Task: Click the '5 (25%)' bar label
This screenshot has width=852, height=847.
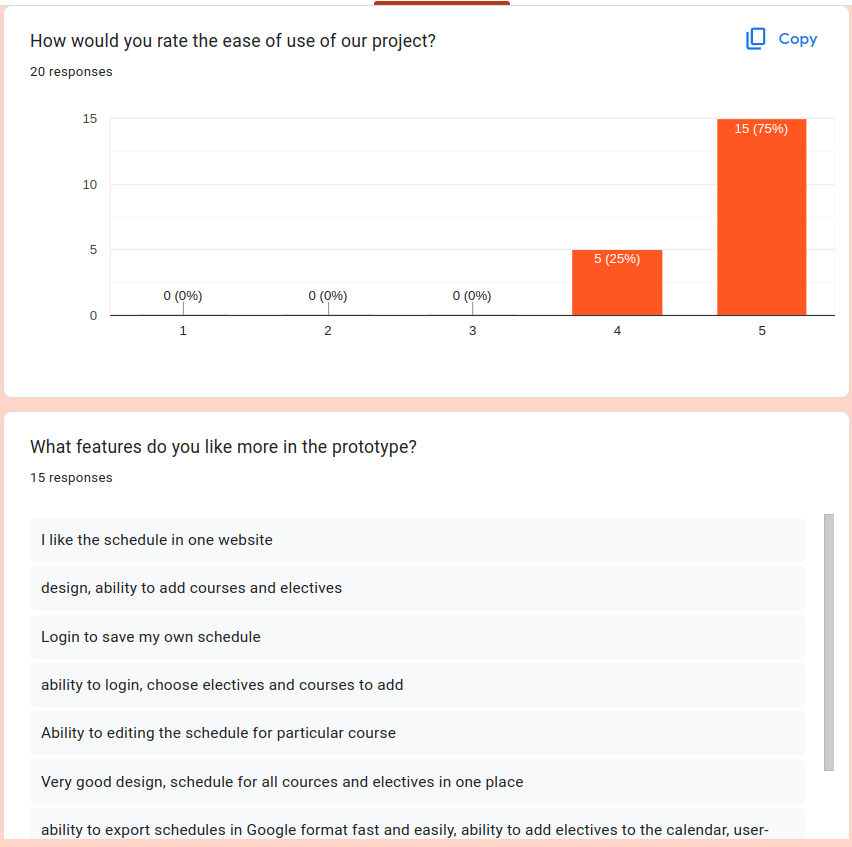Action: (617, 259)
